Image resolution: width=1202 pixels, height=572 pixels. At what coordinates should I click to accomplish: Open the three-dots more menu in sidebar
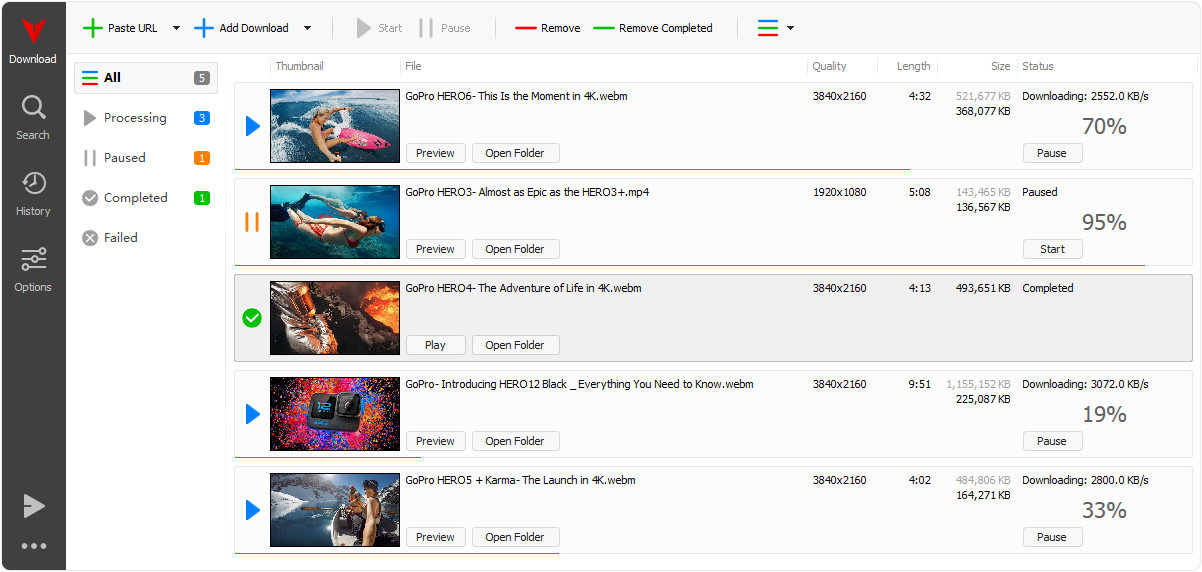pyautogui.click(x=34, y=546)
